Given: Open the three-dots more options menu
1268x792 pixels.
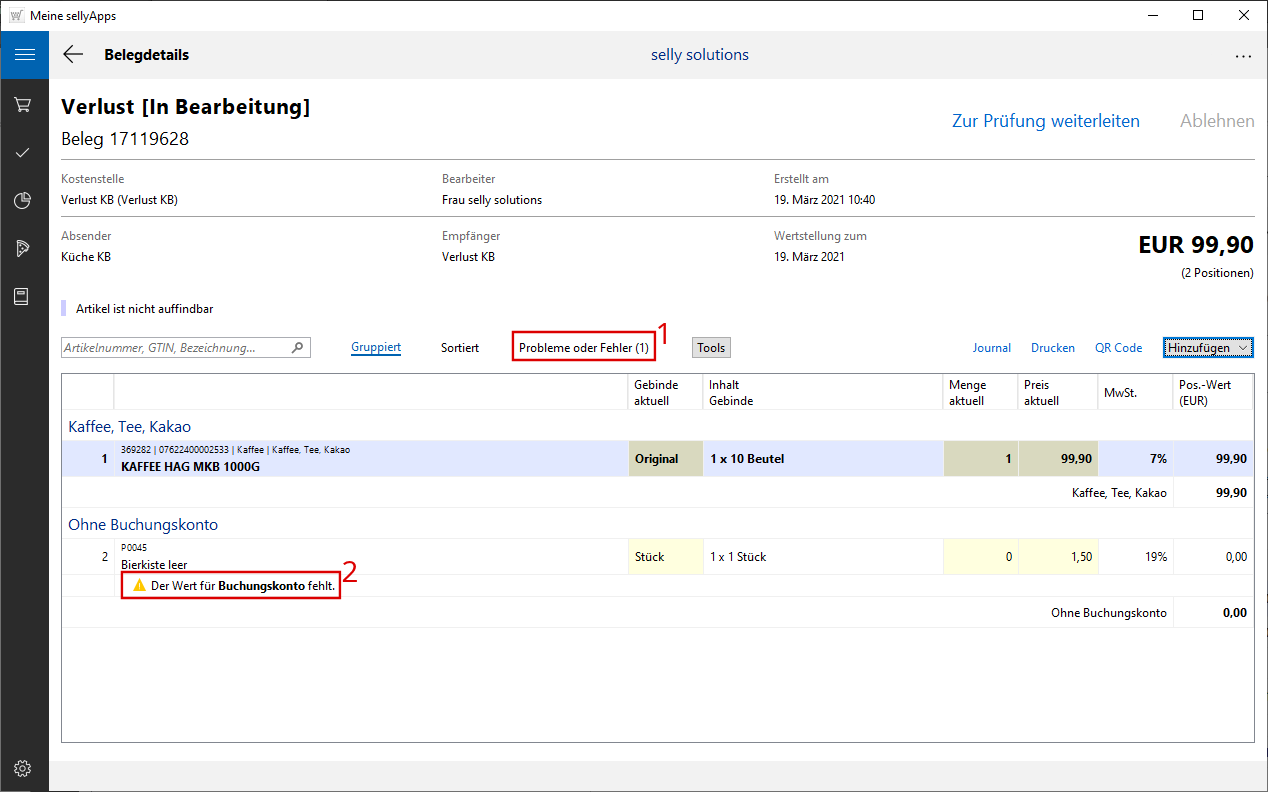Looking at the screenshot, I should tap(1243, 56).
